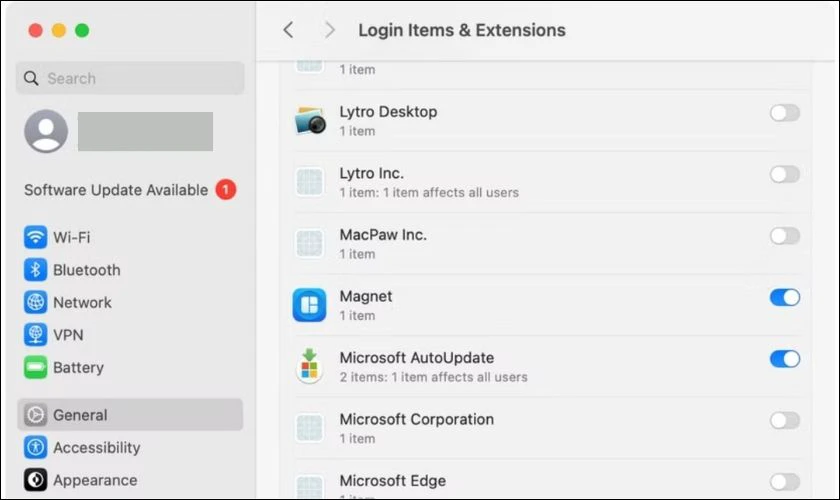Enable the Lytro Desktop toggle

[x=785, y=113]
